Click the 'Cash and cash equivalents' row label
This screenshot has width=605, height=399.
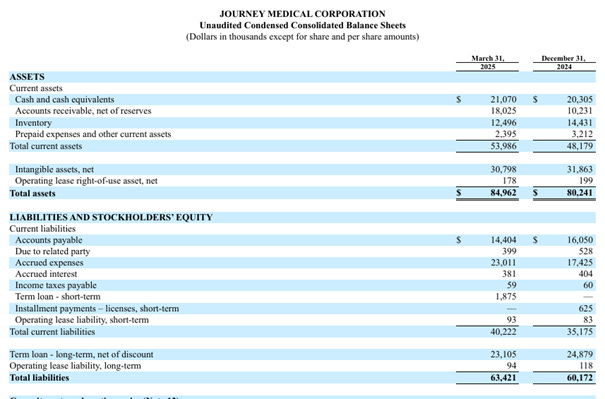tap(64, 100)
